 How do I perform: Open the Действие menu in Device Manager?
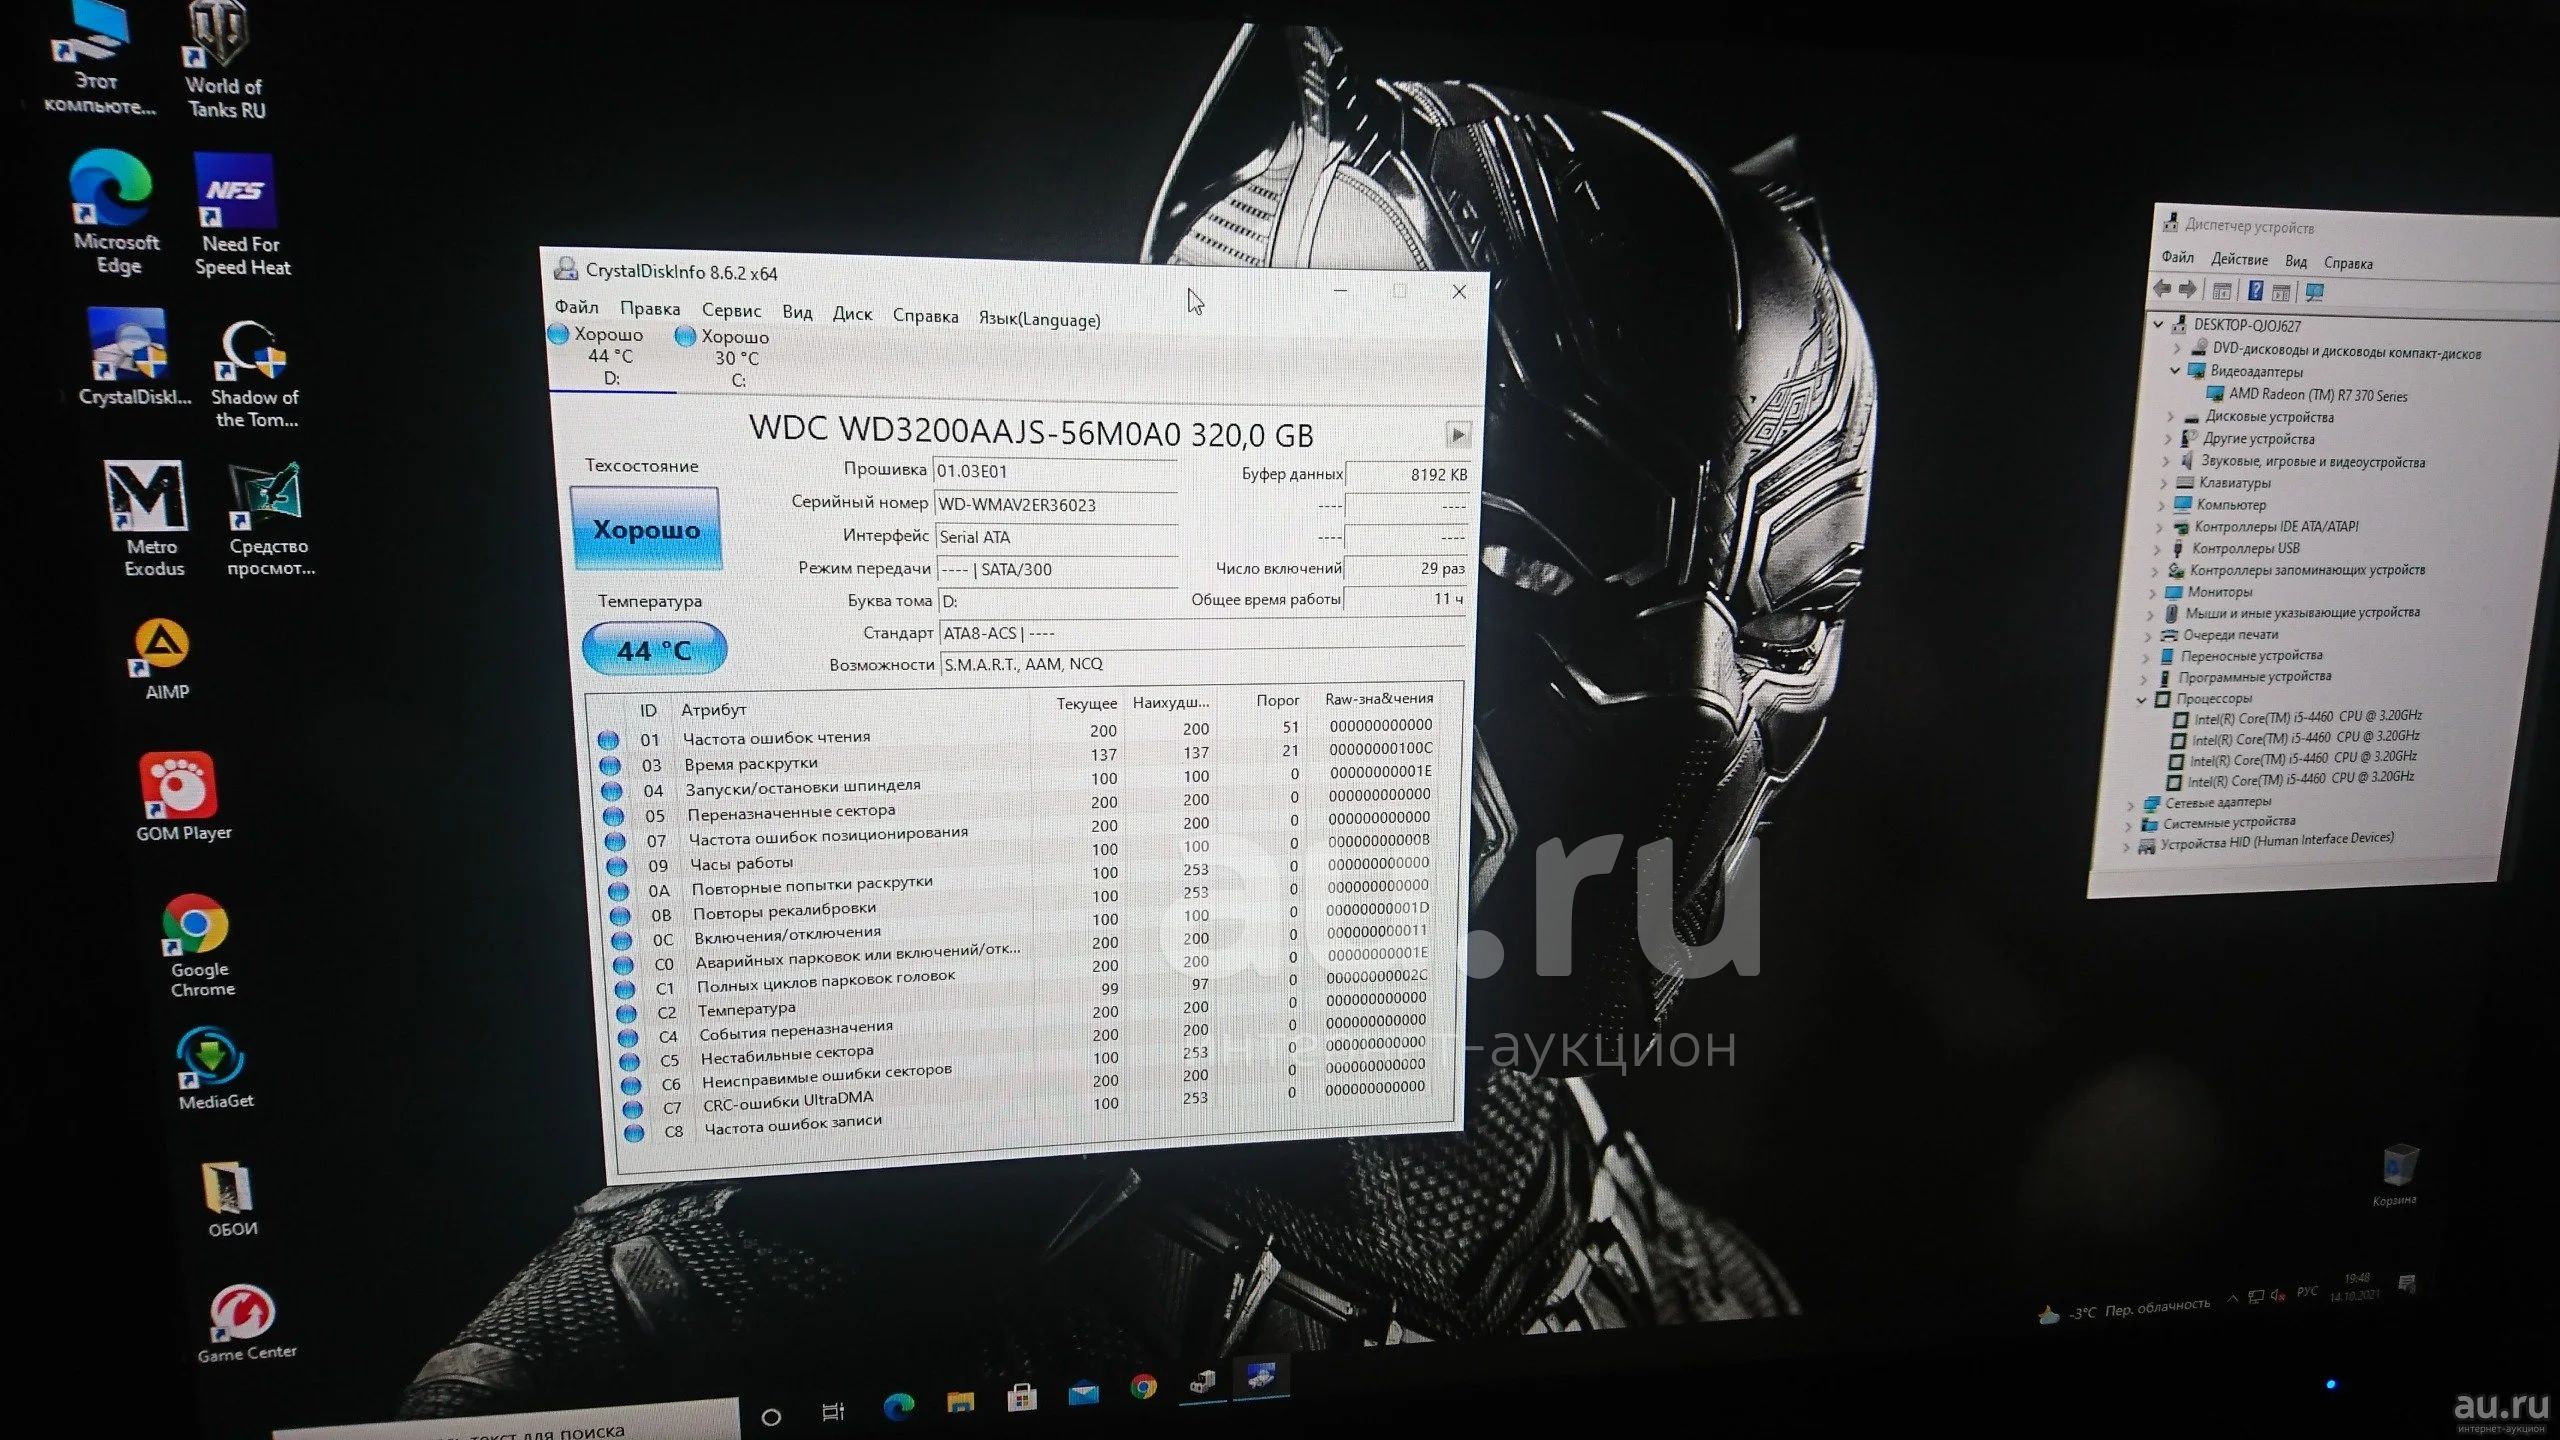tap(2239, 259)
